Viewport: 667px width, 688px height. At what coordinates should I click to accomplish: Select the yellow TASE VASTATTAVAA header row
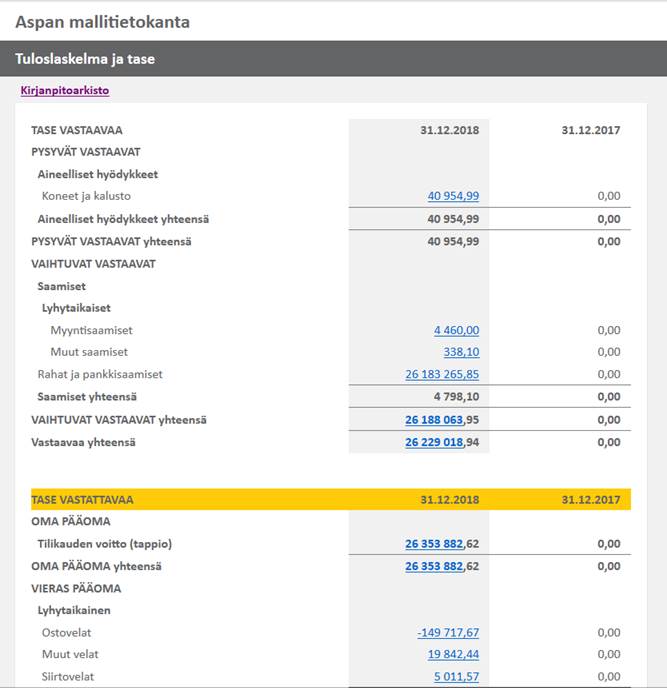point(331,499)
